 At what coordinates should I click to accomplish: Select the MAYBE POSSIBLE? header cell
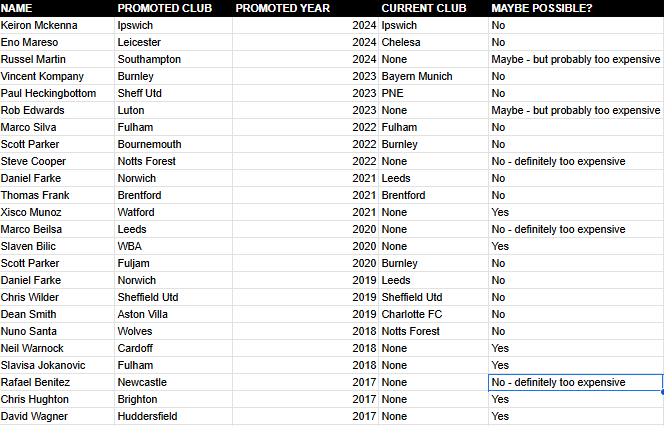click(576, 8)
